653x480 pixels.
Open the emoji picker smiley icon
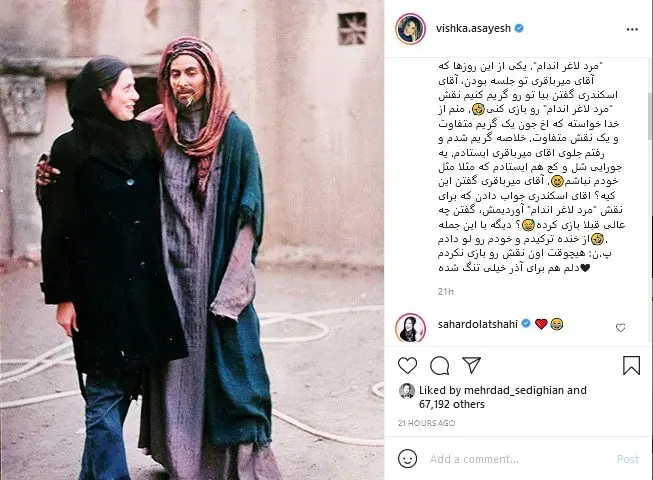407,459
